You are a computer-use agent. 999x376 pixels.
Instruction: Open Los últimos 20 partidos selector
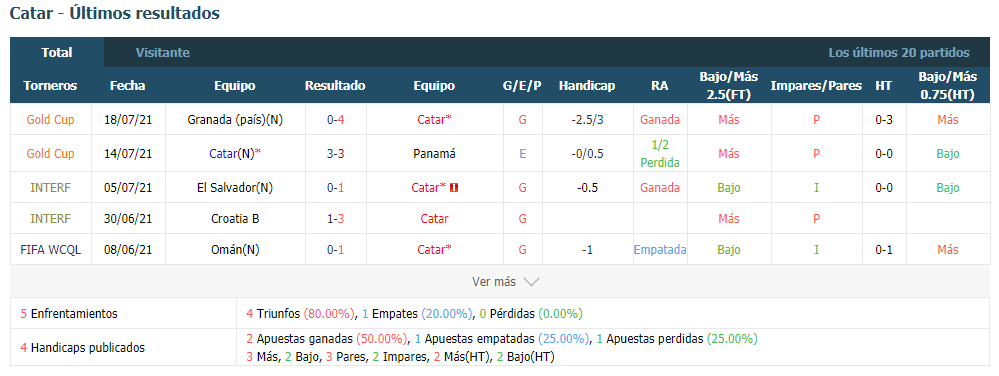(898, 53)
